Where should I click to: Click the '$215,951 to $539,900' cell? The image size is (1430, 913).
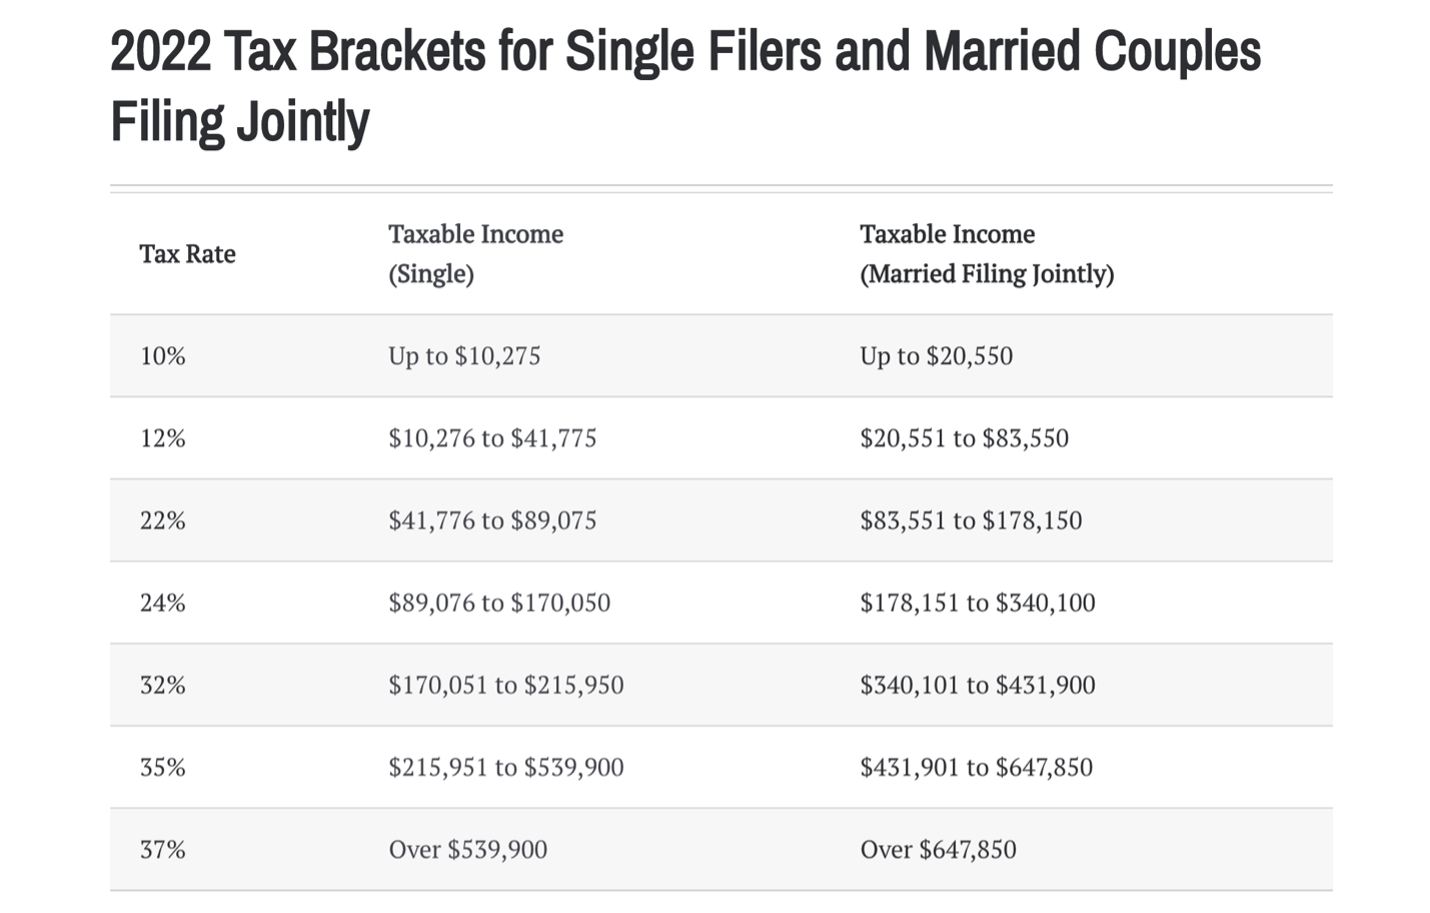[506, 767]
